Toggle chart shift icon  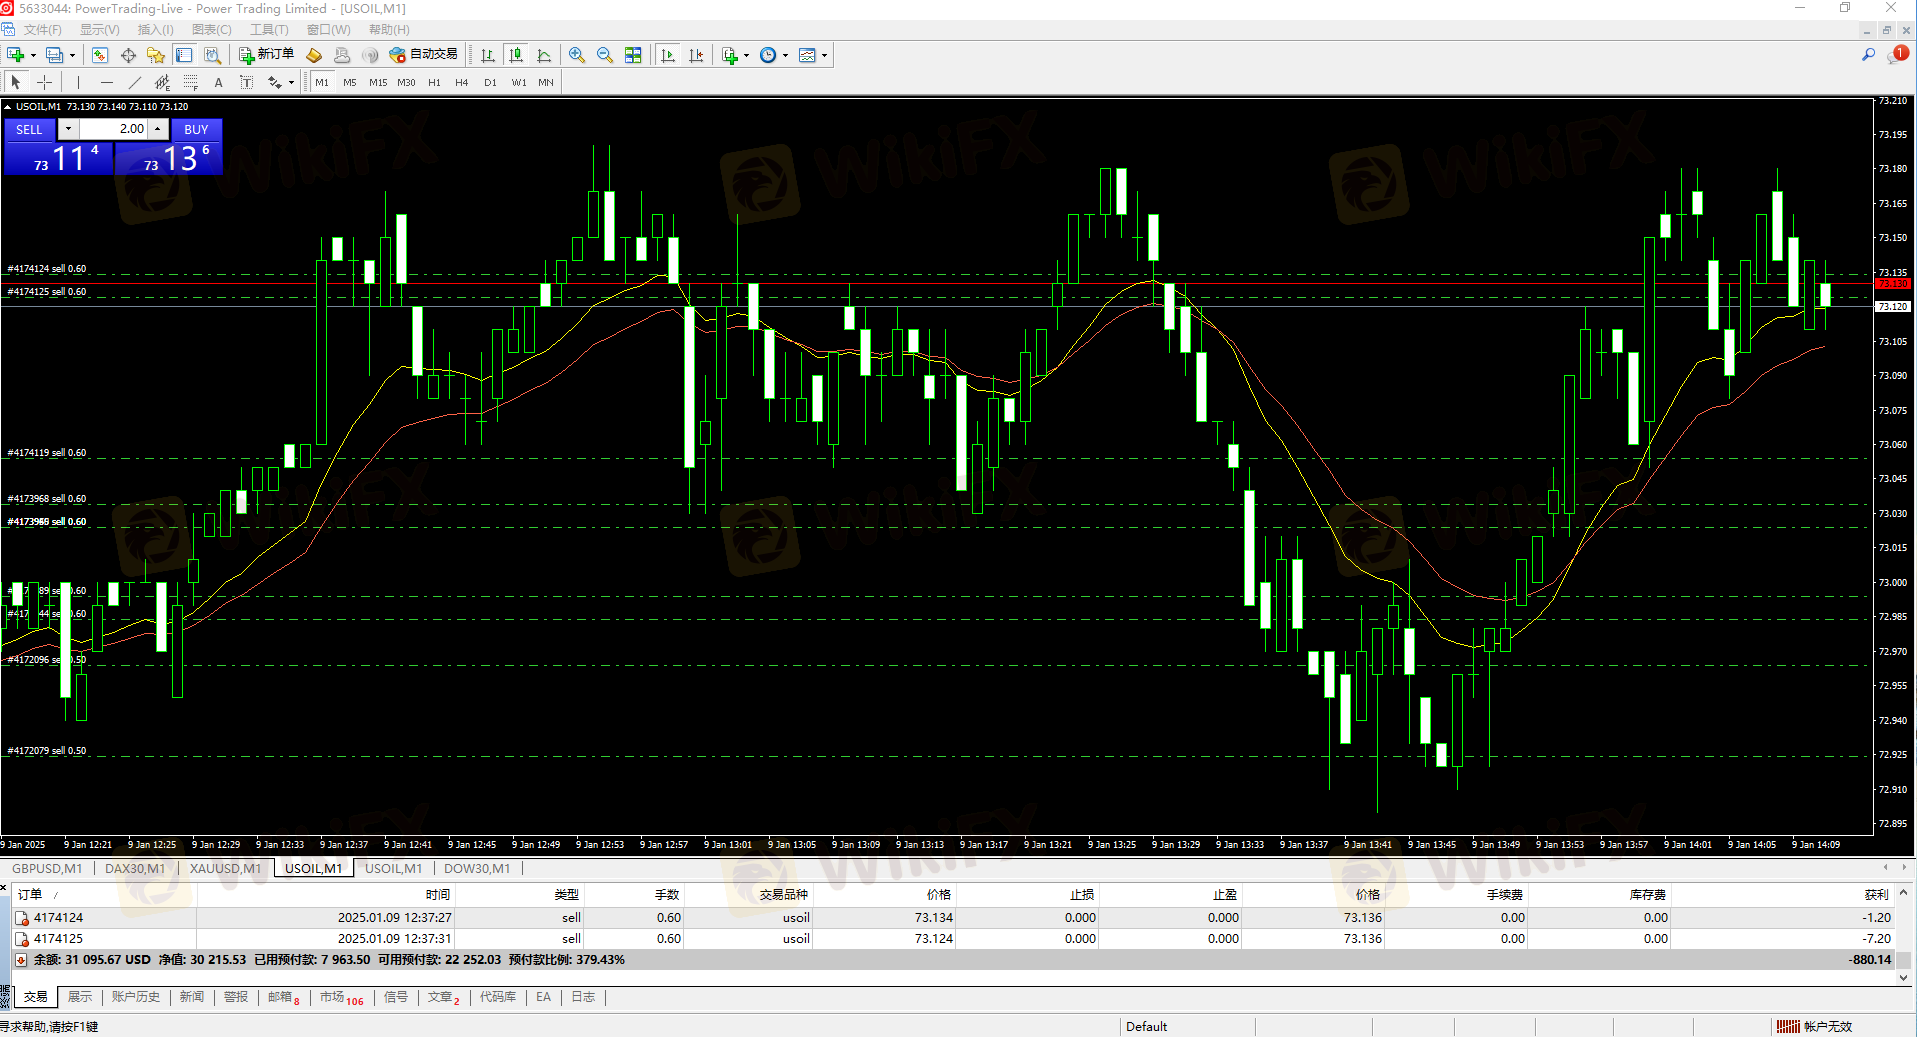(x=696, y=55)
